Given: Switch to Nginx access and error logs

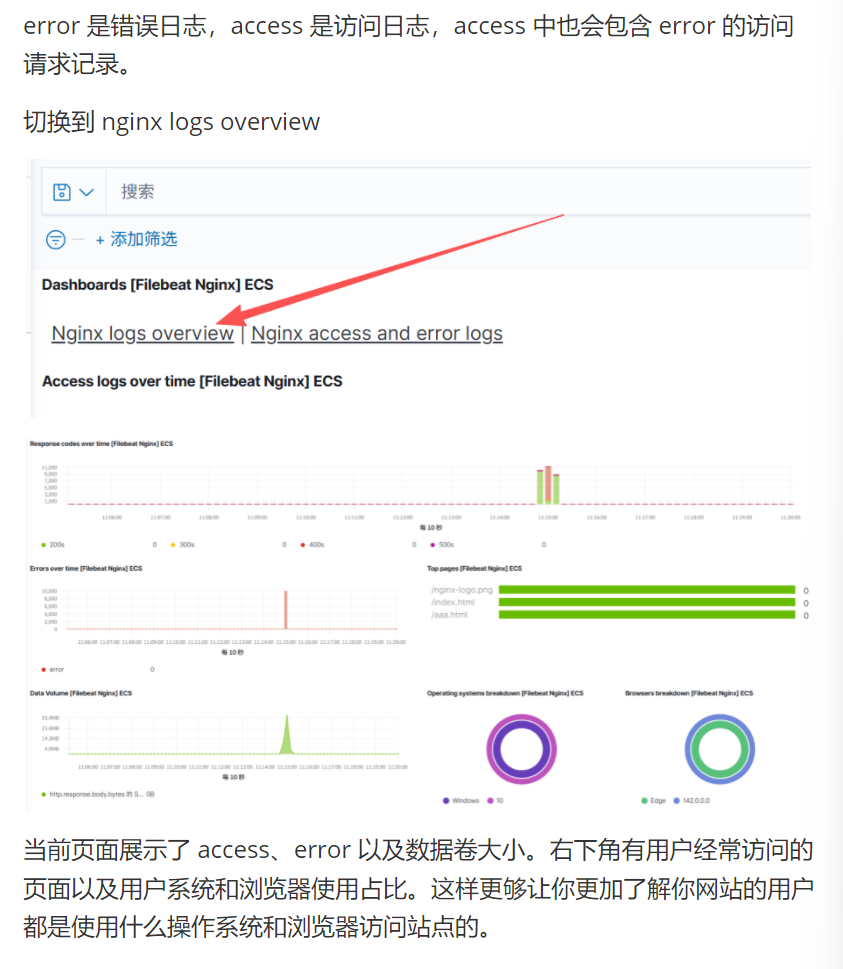Looking at the screenshot, I should (x=377, y=334).
